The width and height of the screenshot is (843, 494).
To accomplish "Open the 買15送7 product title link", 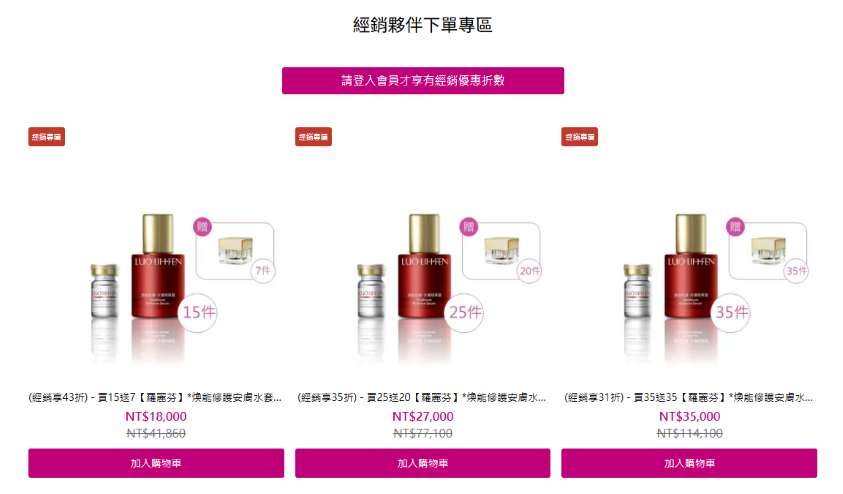I will tap(155, 398).
